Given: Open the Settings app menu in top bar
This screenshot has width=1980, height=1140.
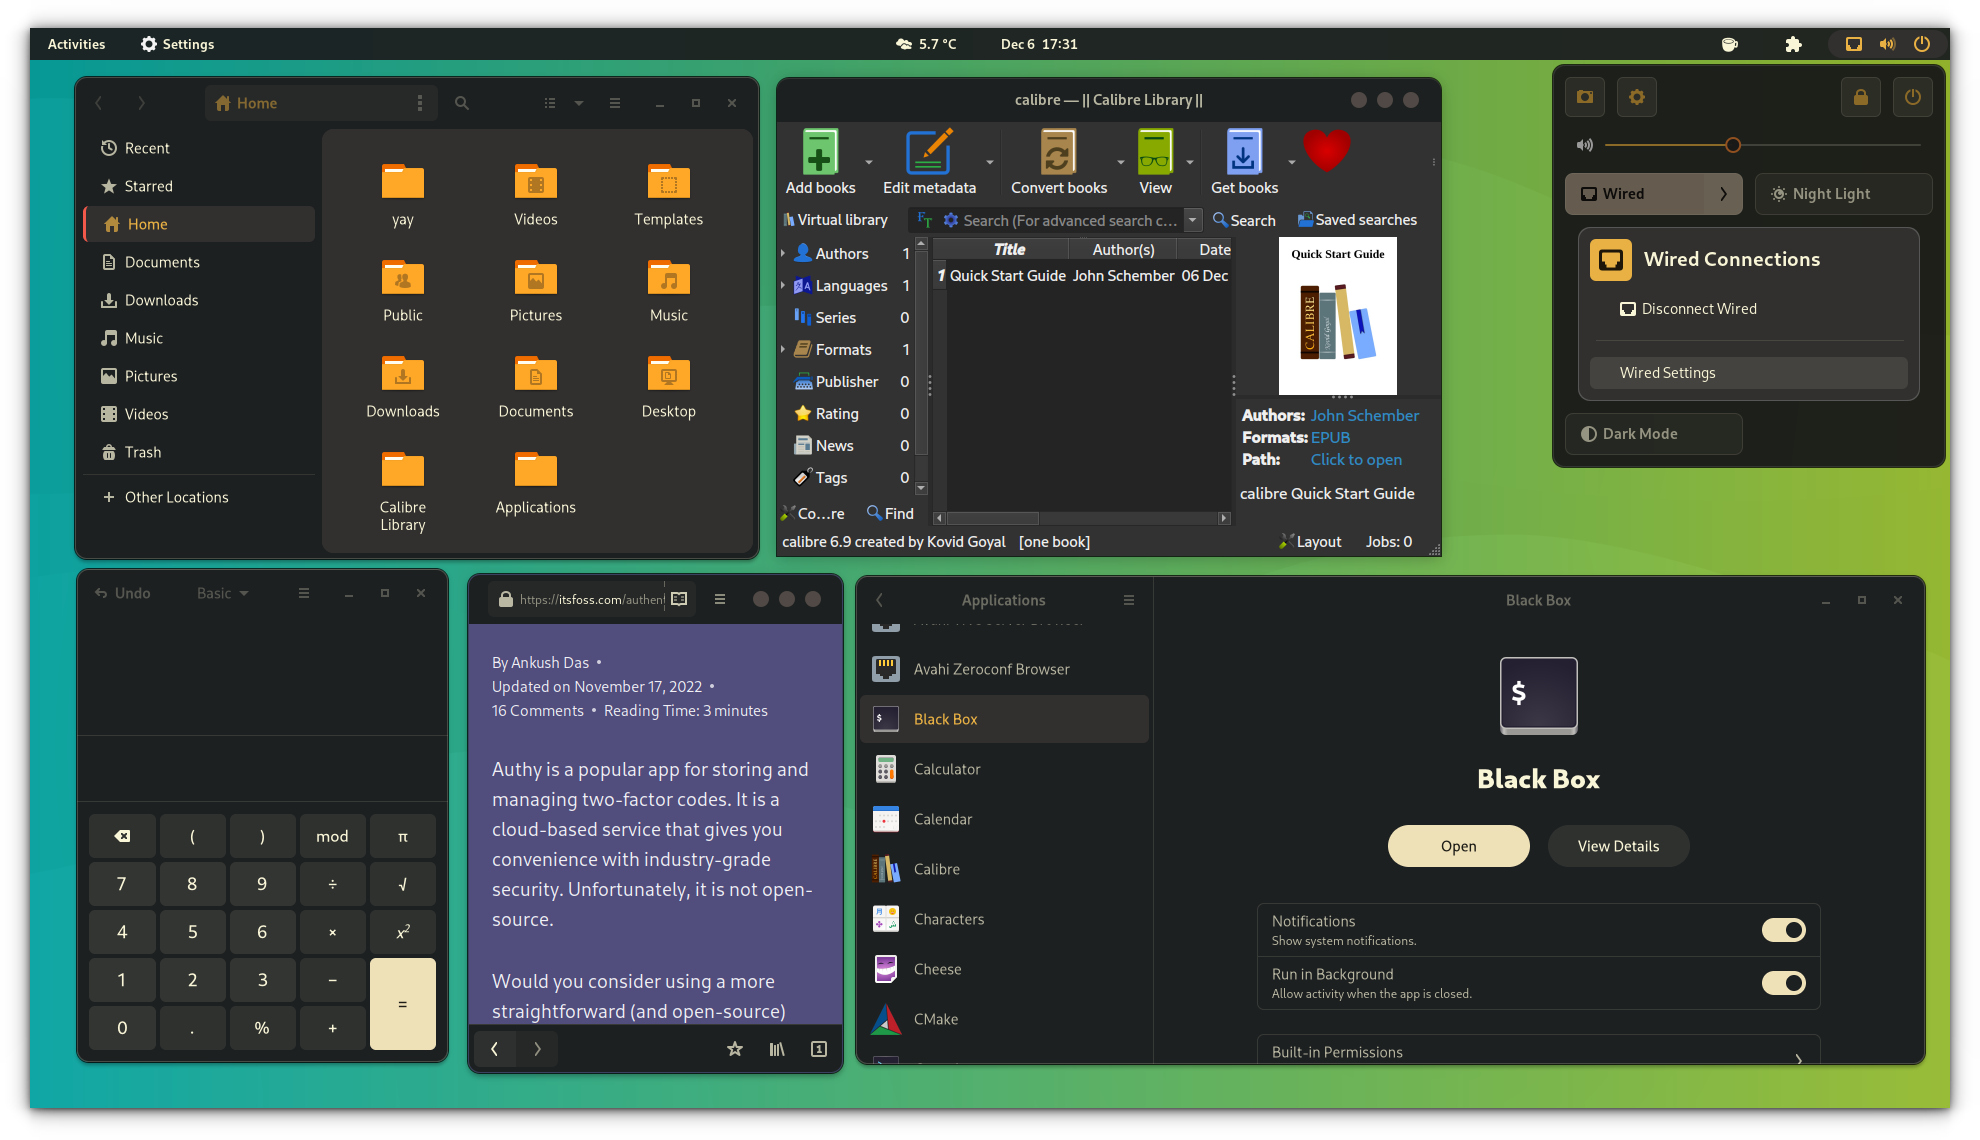Looking at the screenshot, I should [177, 44].
